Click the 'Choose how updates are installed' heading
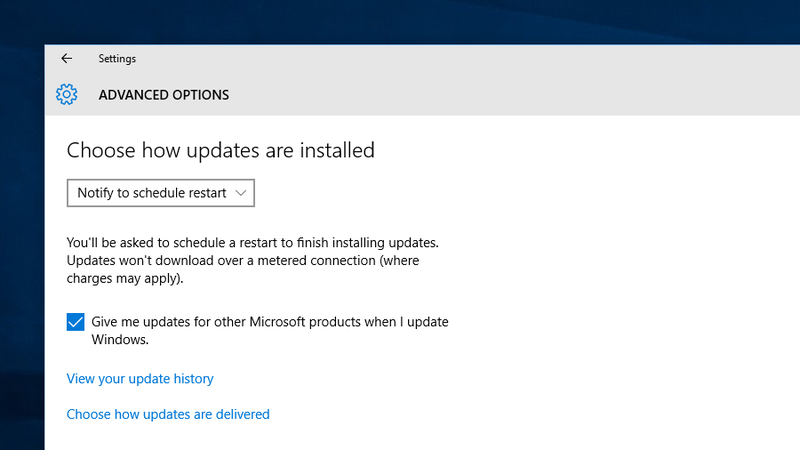The width and height of the screenshot is (800, 450). click(x=220, y=151)
